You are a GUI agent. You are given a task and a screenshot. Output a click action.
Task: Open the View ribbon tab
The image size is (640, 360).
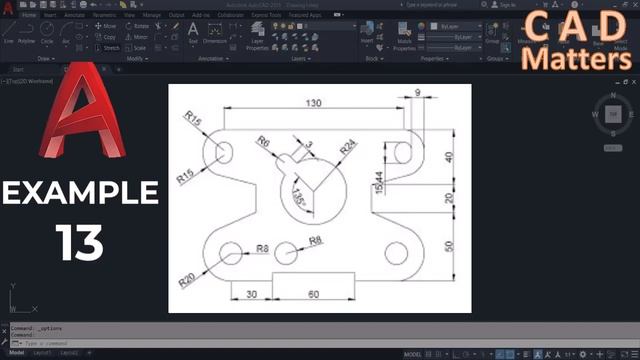point(129,15)
